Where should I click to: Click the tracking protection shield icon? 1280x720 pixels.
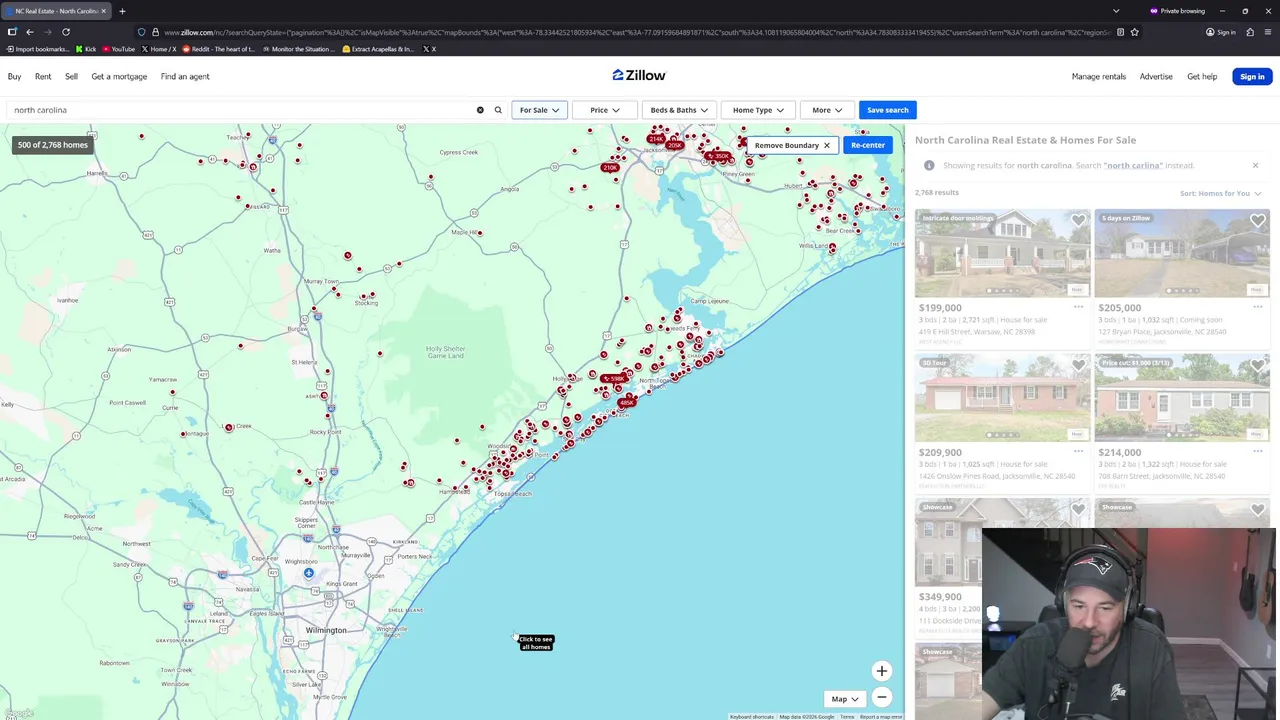(x=141, y=32)
